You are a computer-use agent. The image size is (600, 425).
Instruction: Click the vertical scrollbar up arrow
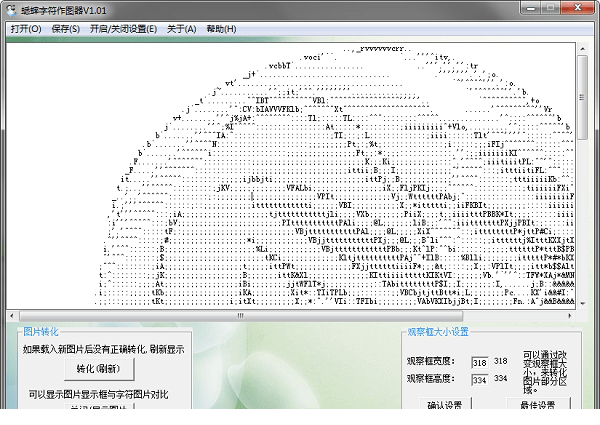(x=582, y=49)
